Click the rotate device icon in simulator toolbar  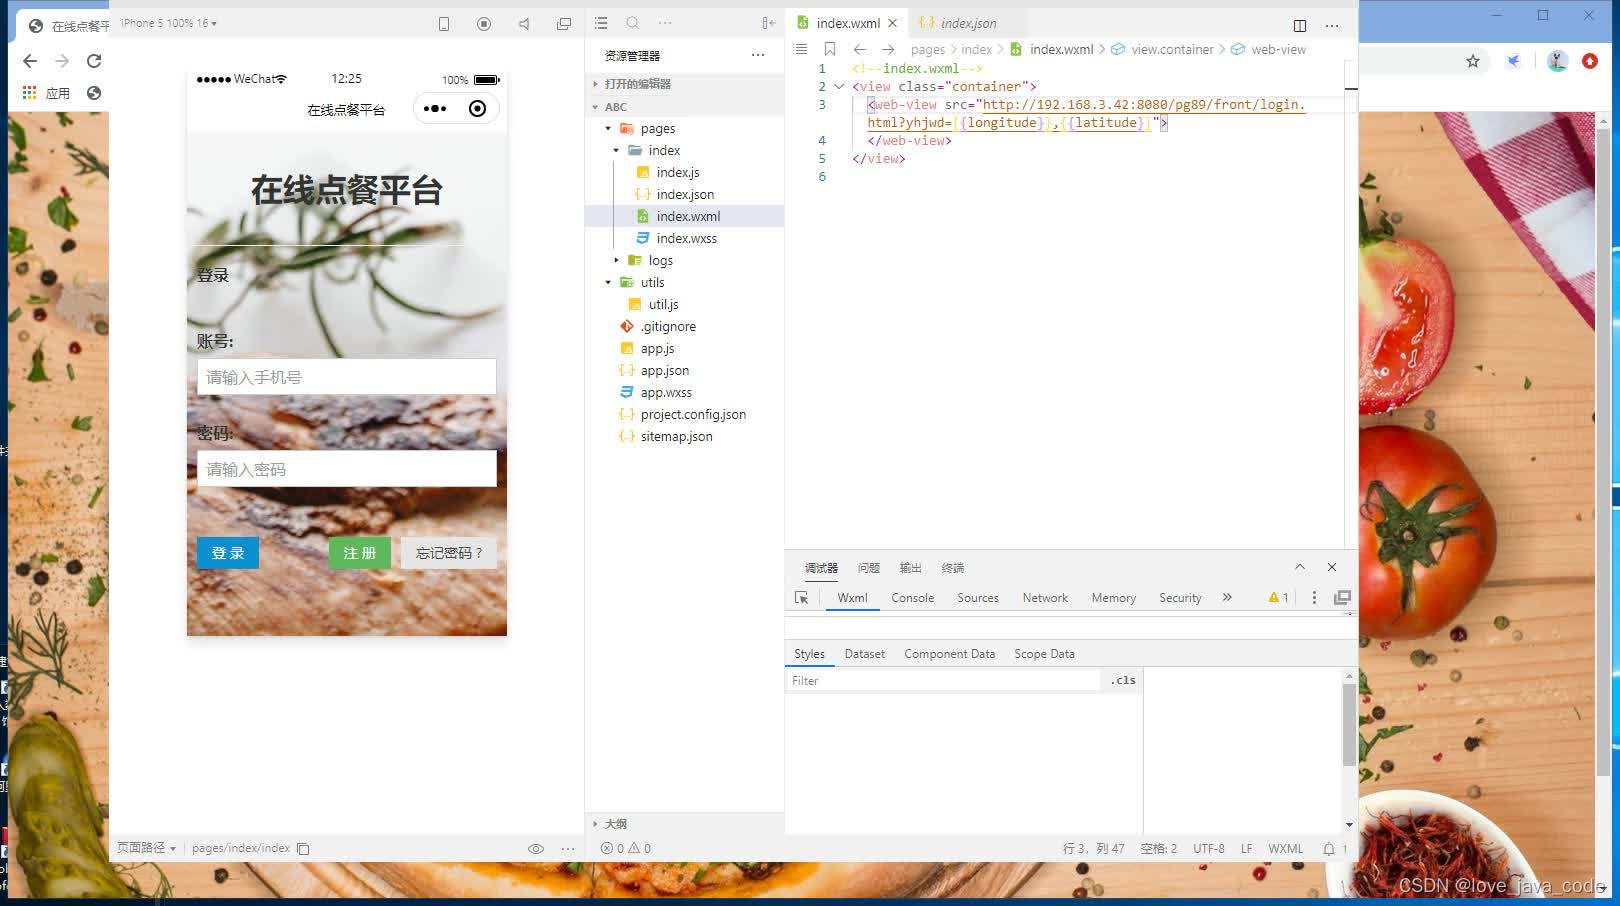pos(443,23)
